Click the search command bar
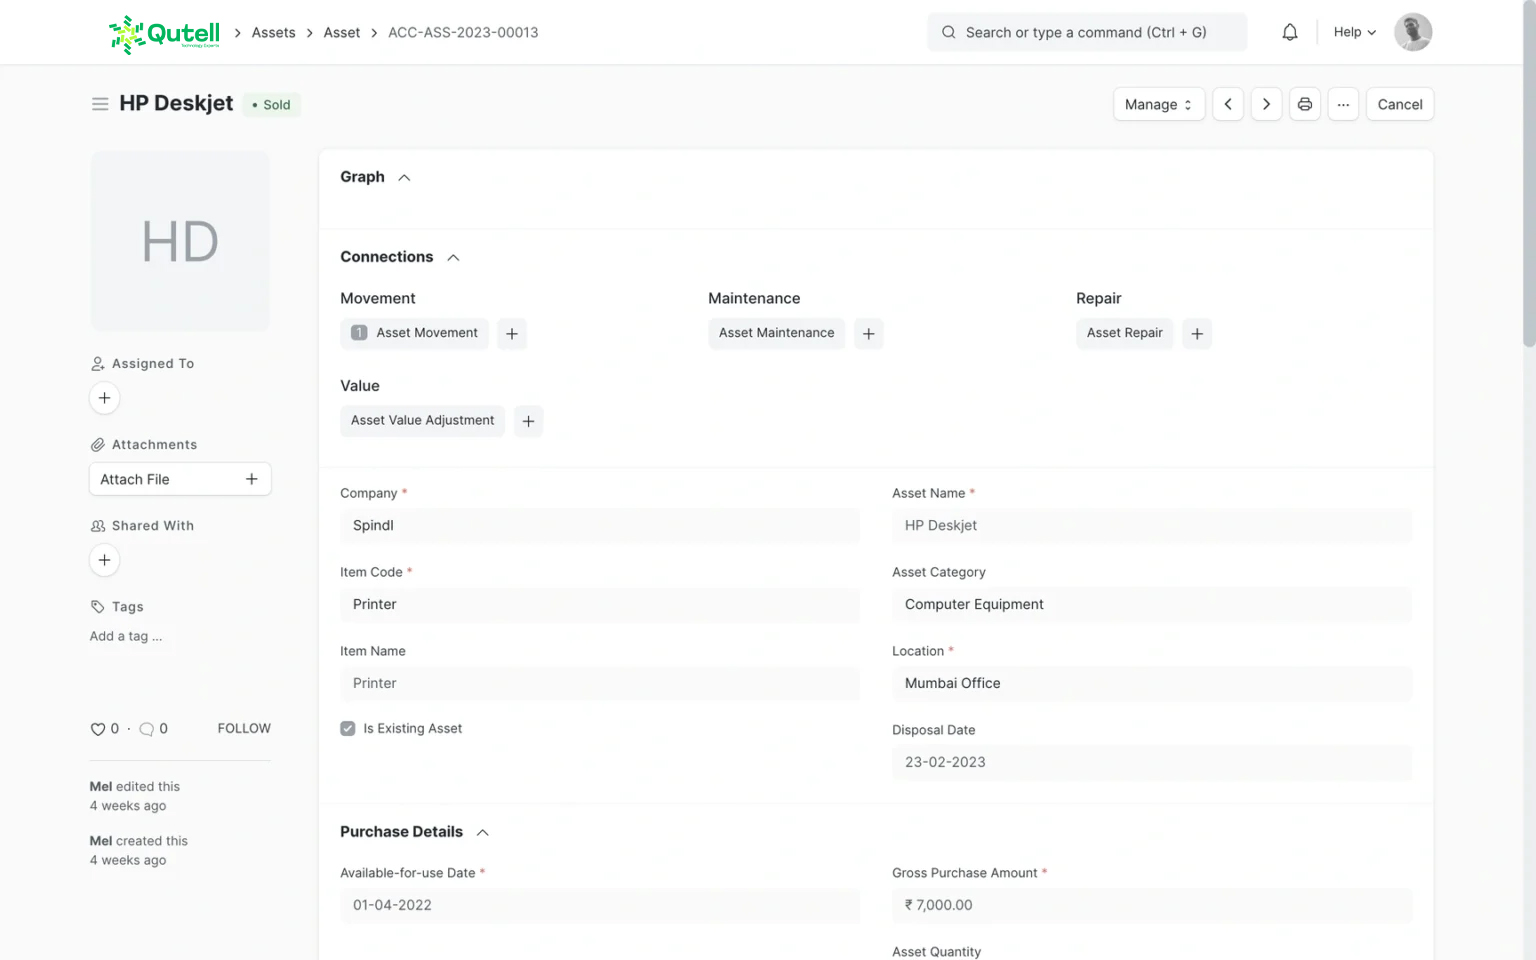Viewport: 1536px width, 960px height. (x=1086, y=32)
